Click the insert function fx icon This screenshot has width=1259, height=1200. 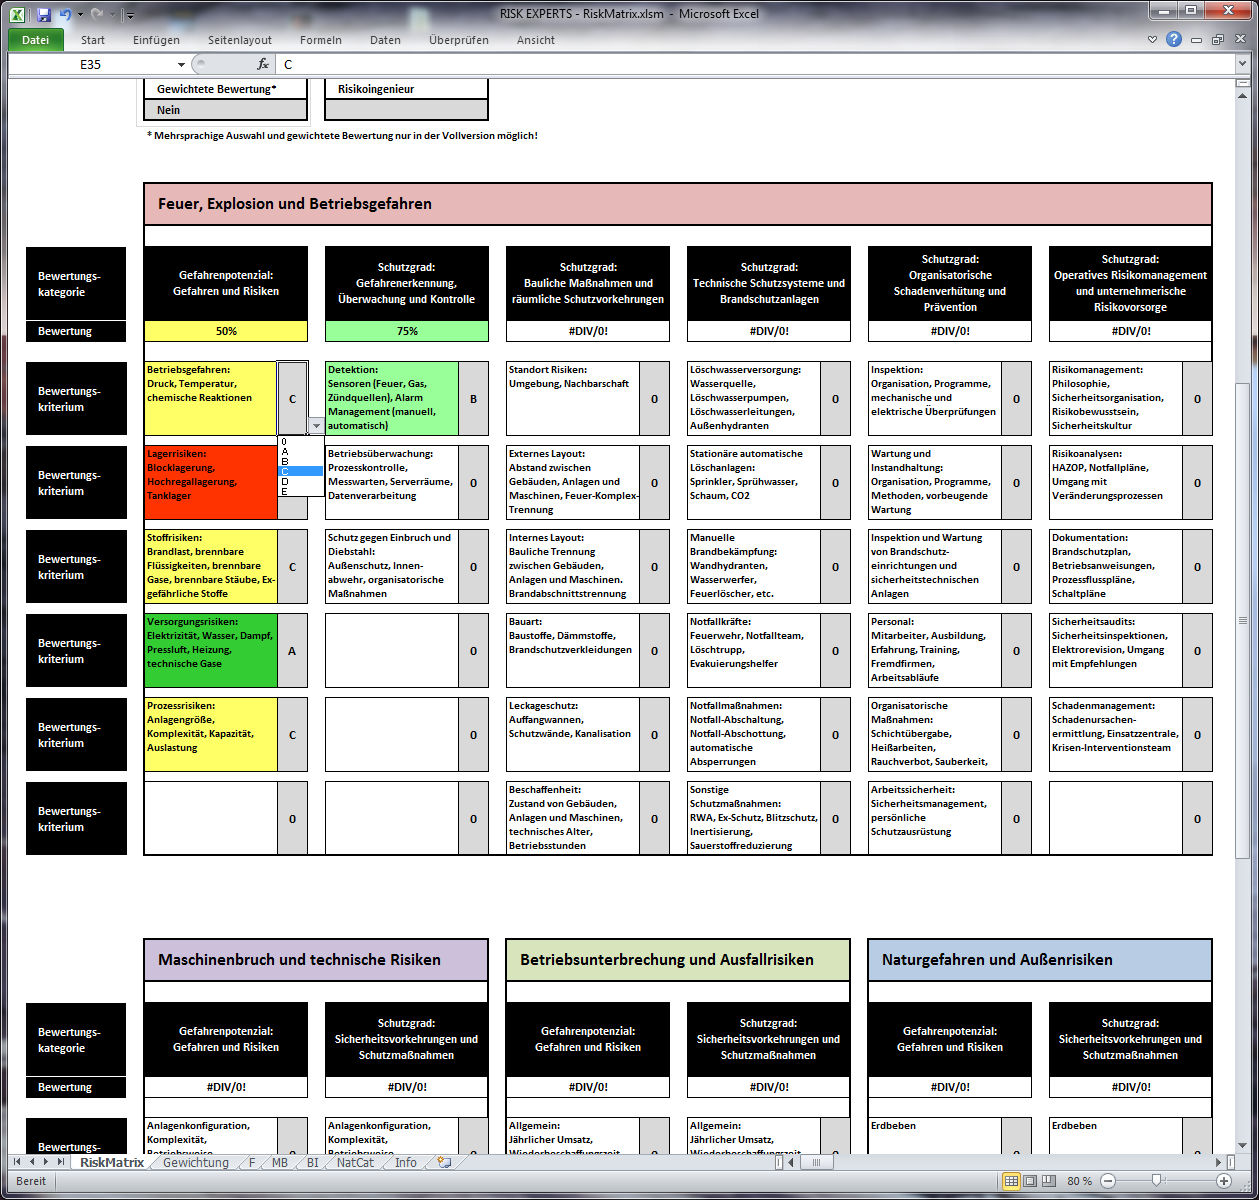263,64
